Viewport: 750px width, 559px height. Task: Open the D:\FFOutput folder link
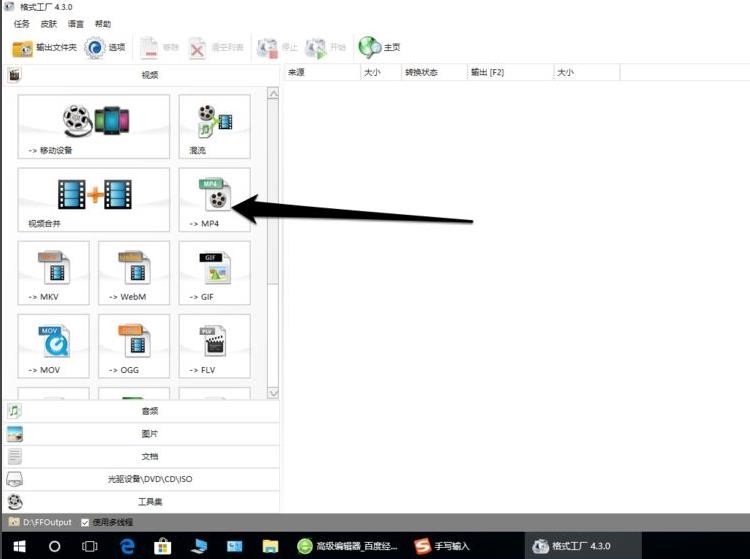click(x=41, y=522)
